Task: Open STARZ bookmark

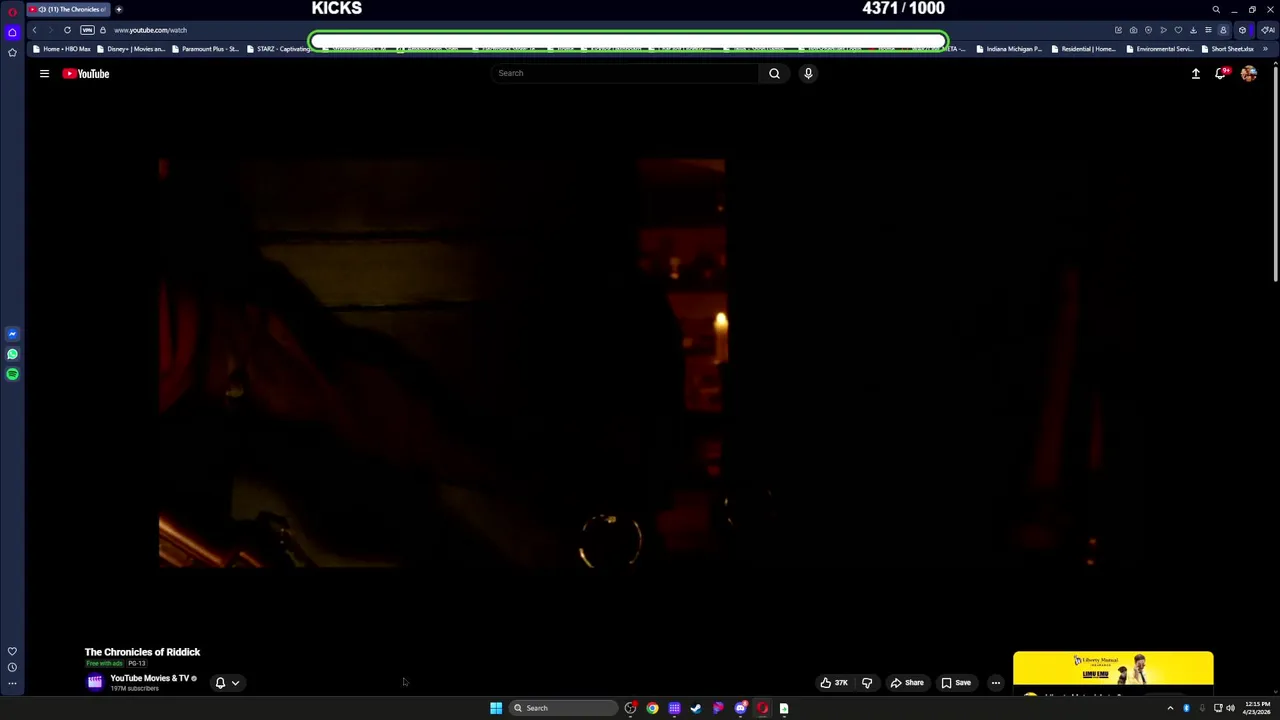Action: [x=278, y=49]
